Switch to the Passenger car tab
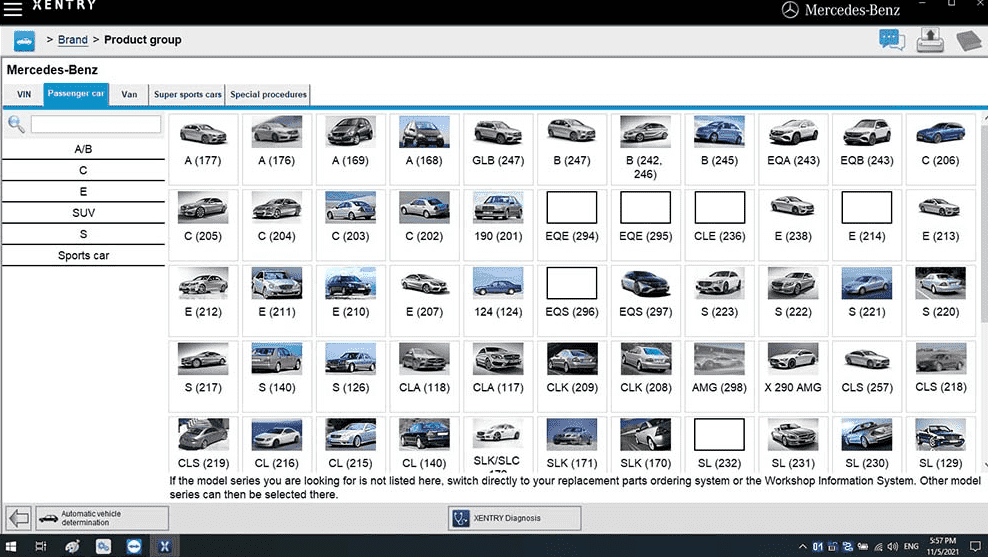The height and width of the screenshot is (557, 988). pos(76,94)
